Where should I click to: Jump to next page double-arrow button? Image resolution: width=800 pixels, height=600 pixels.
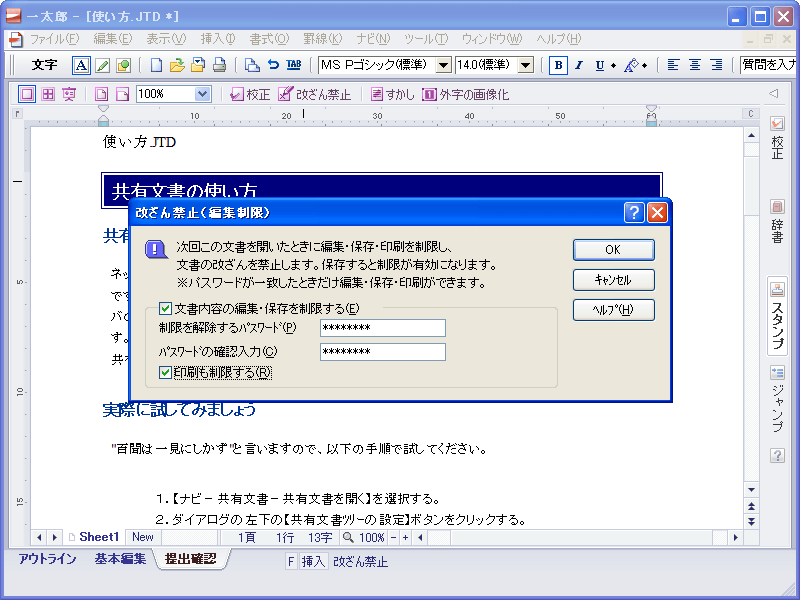click(x=752, y=521)
